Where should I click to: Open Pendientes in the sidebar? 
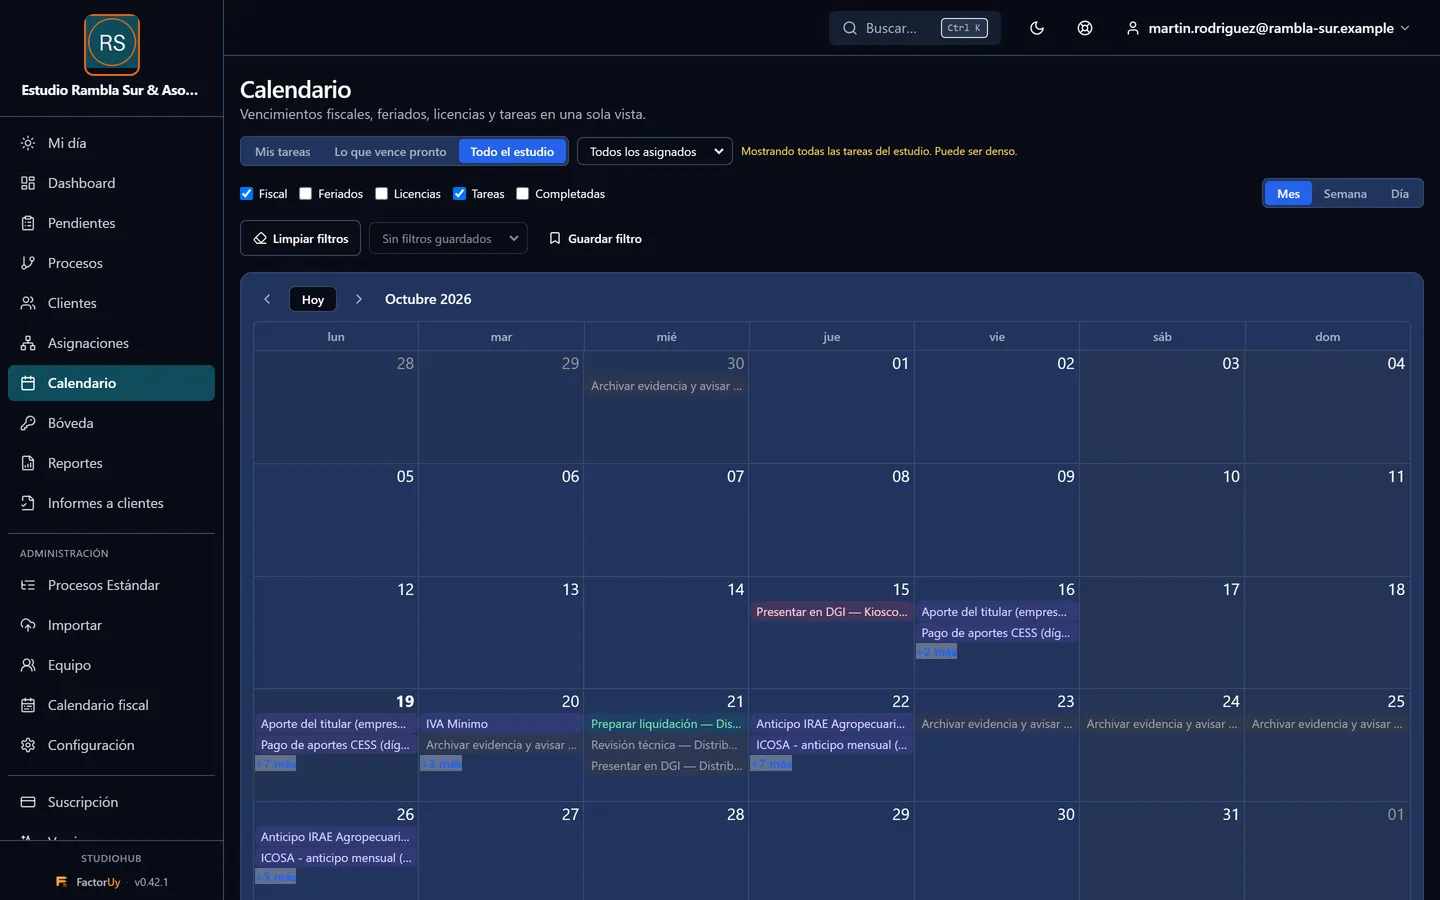pyautogui.click(x=111, y=223)
